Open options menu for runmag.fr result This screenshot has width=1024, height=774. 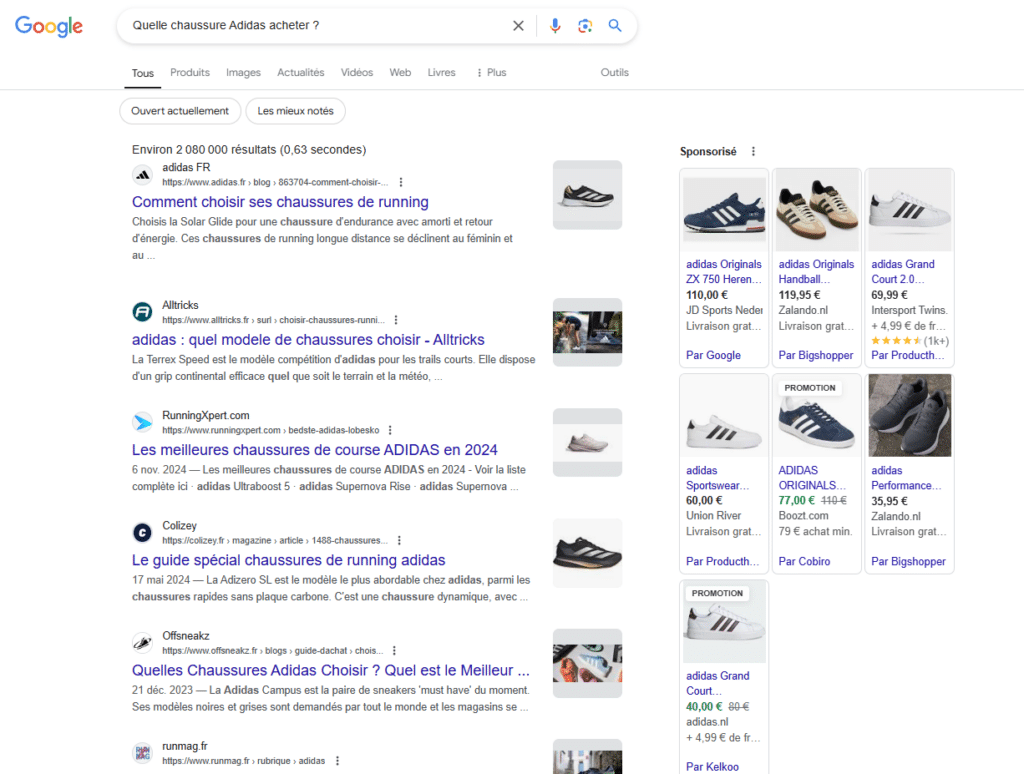tap(337, 761)
